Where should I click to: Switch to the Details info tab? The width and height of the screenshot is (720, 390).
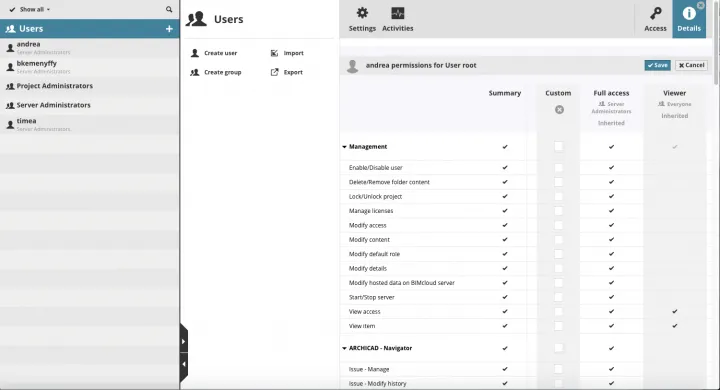(689, 19)
